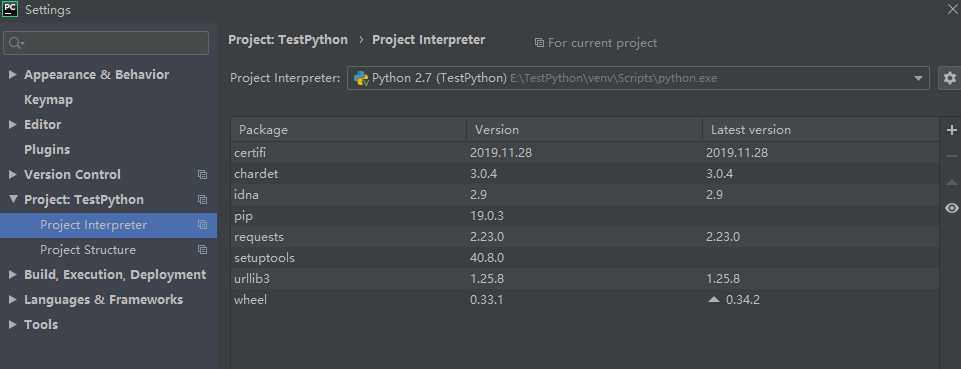Click the upgrade package arrow icon
The width and height of the screenshot is (961, 369).
pyautogui.click(x=951, y=183)
